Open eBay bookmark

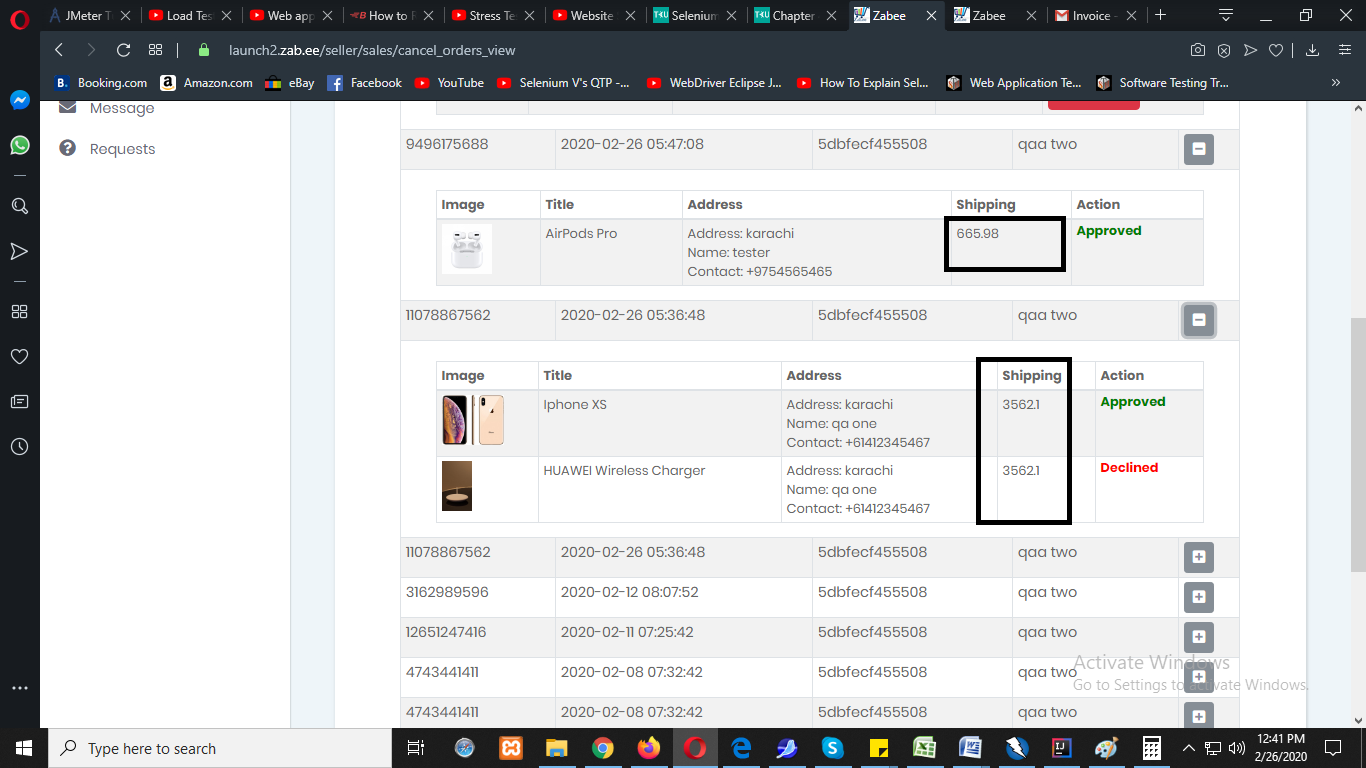click(290, 83)
